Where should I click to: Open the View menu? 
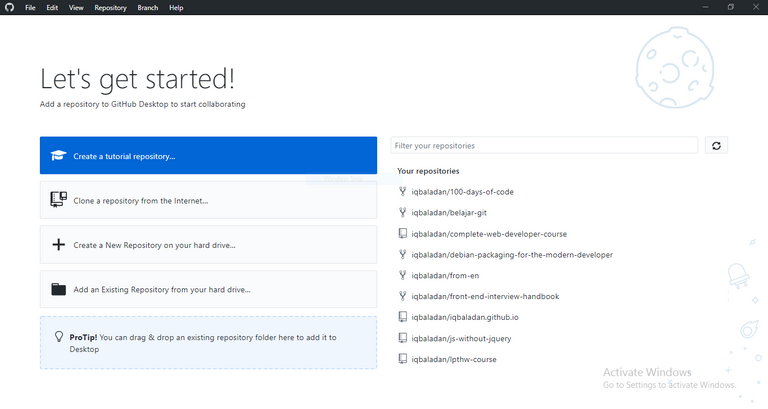tap(76, 7)
